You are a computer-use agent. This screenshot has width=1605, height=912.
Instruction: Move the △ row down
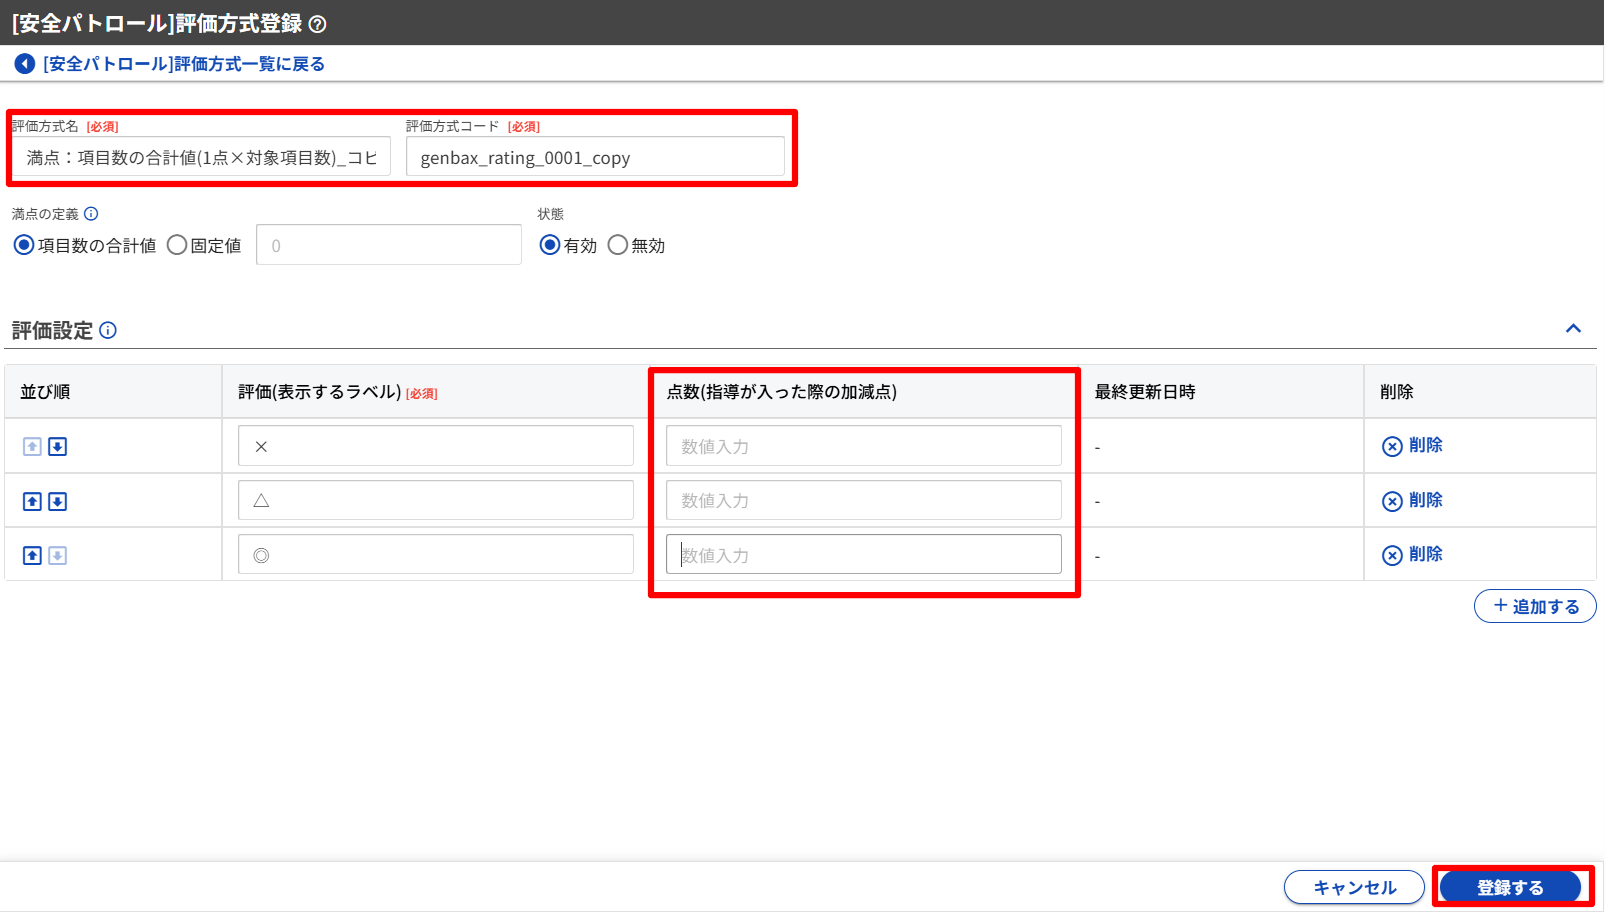pyautogui.click(x=58, y=501)
